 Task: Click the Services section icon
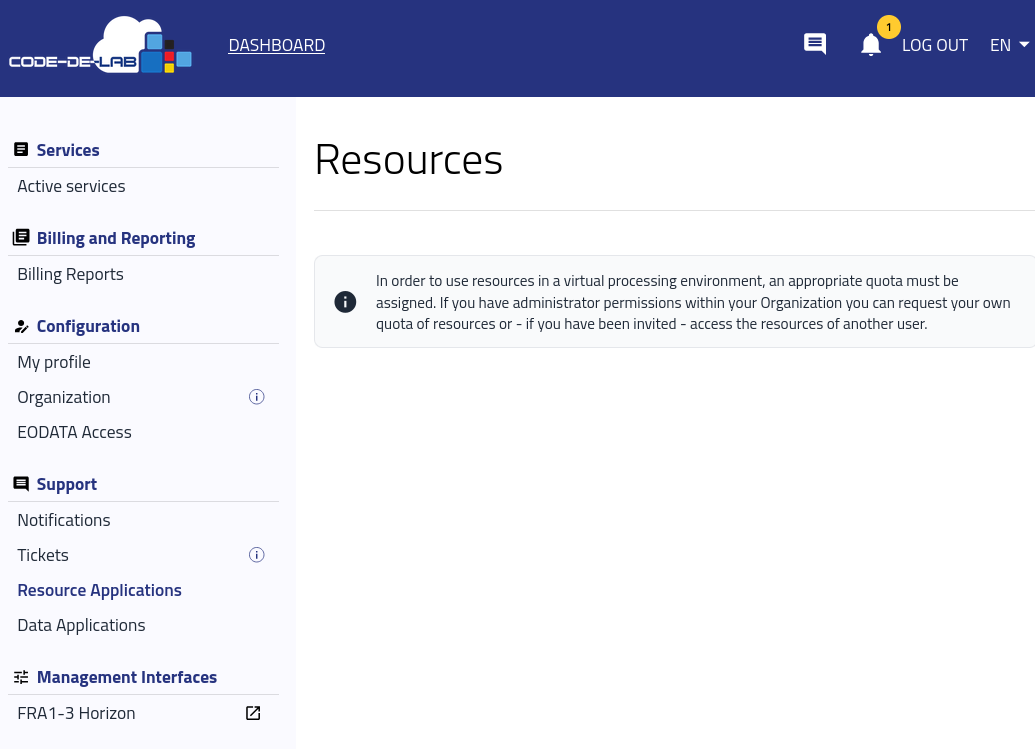pos(21,150)
